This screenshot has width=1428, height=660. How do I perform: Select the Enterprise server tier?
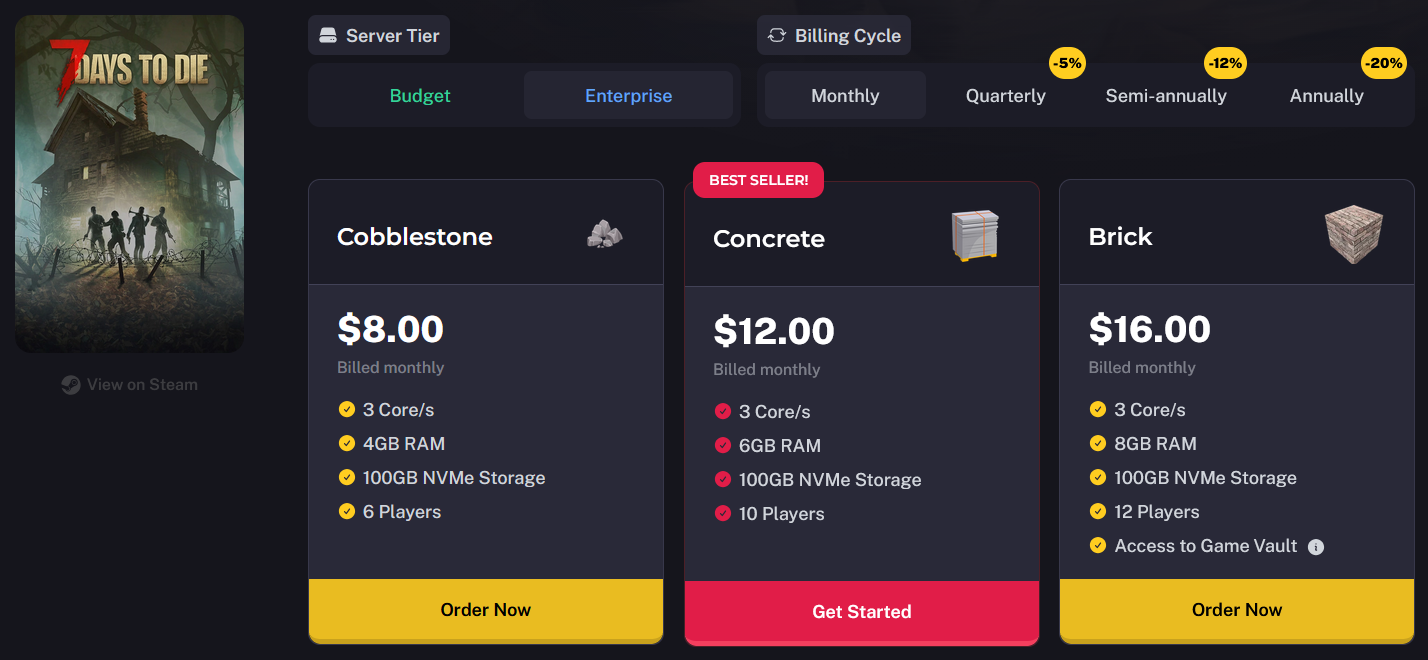[628, 96]
